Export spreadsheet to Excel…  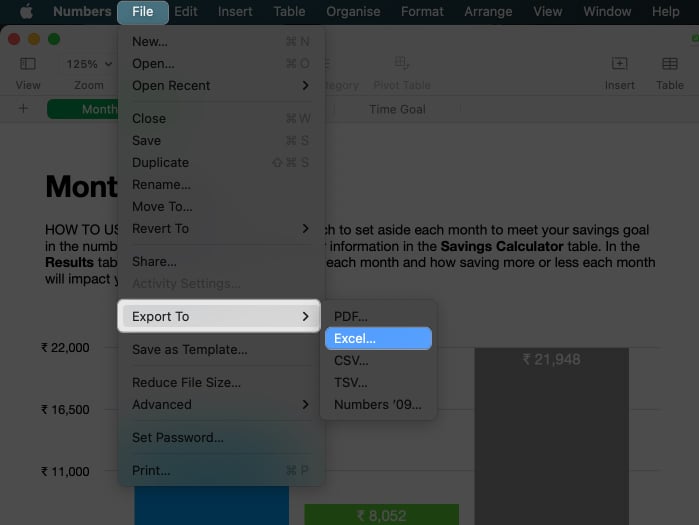pos(378,338)
